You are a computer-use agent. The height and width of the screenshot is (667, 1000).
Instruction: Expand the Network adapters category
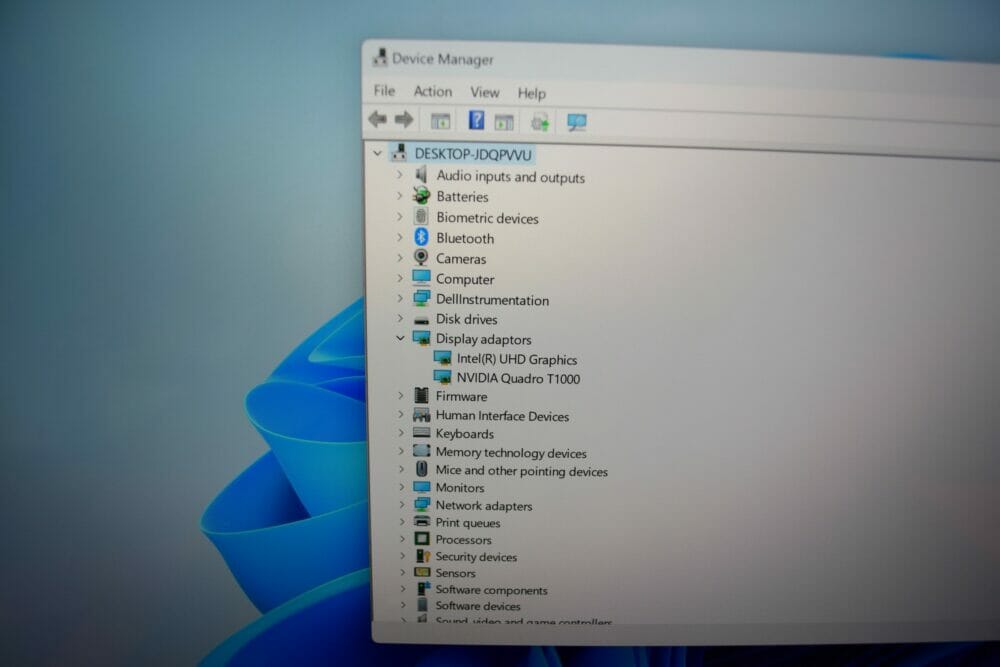point(401,504)
